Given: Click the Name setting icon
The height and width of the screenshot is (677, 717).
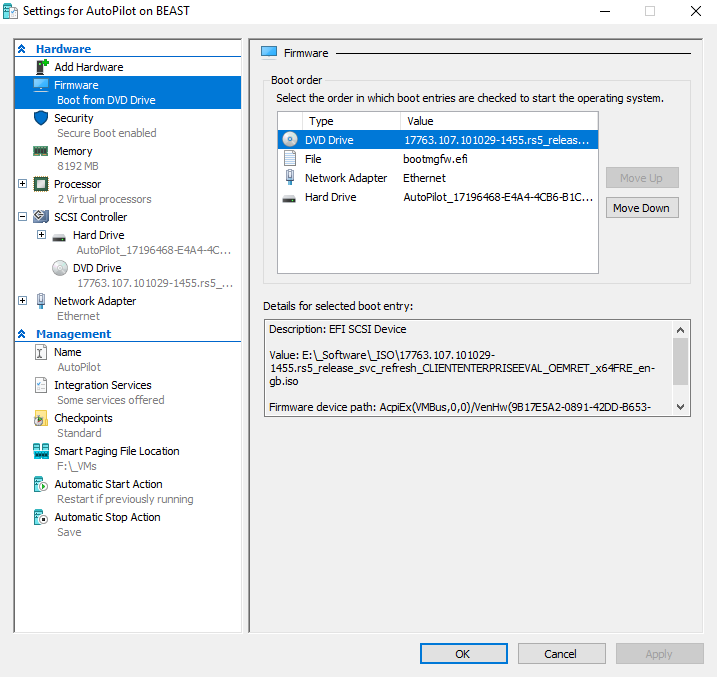Looking at the screenshot, I should click(x=41, y=352).
